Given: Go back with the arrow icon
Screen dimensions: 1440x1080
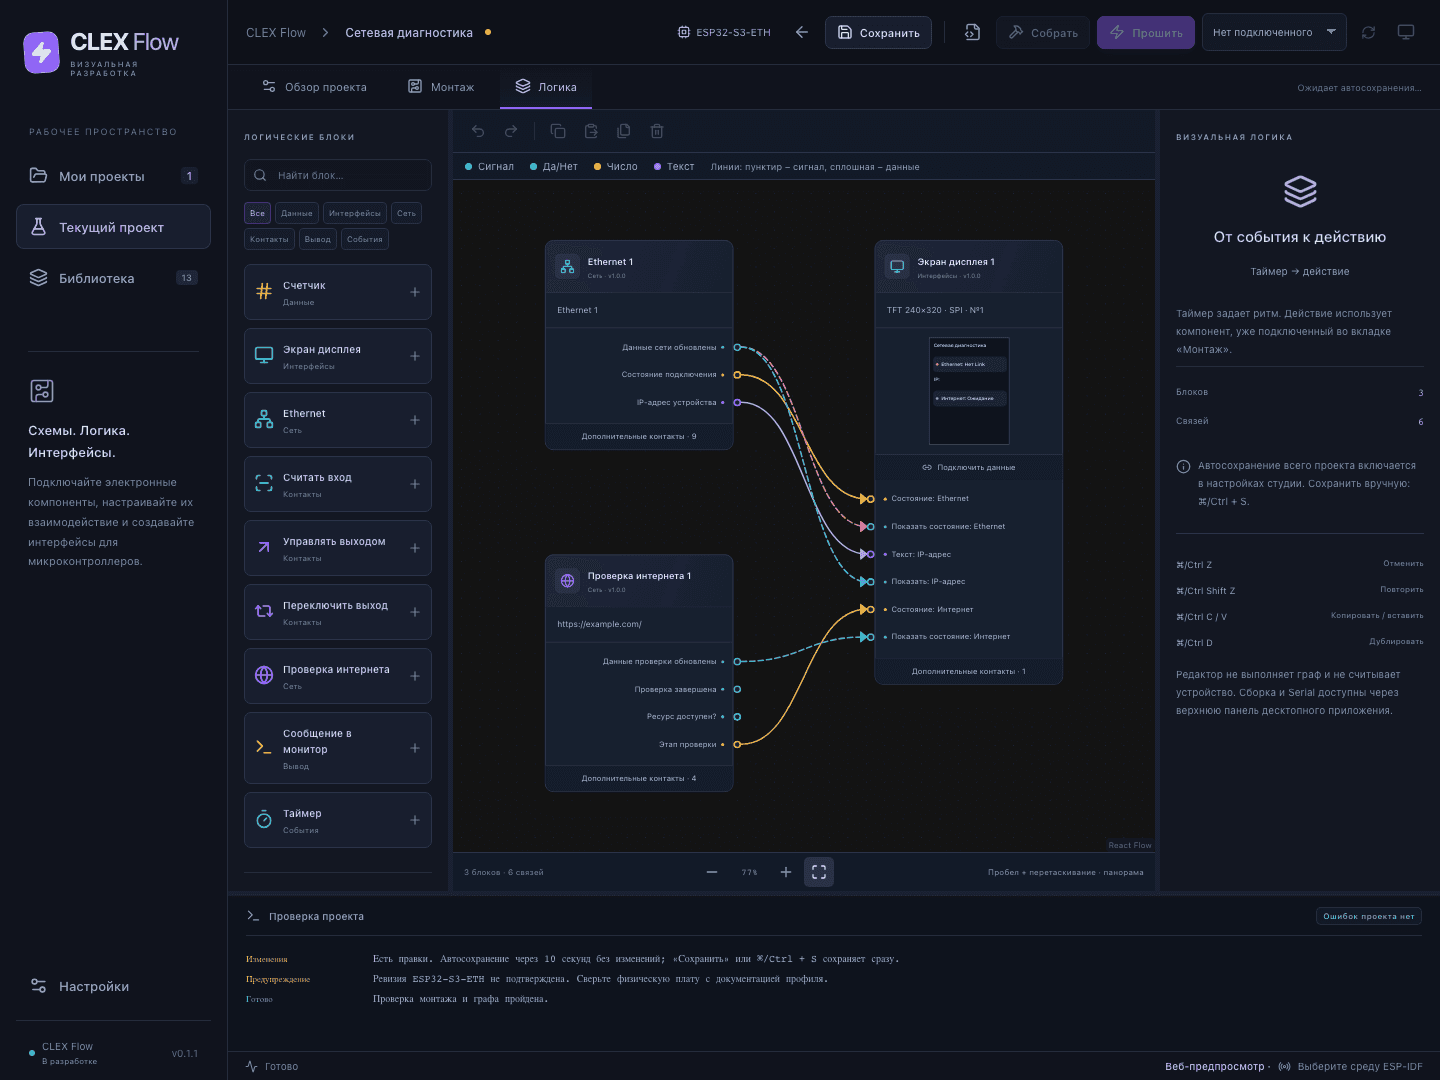Looking at the screenshot, I should (x=802, y=32).
